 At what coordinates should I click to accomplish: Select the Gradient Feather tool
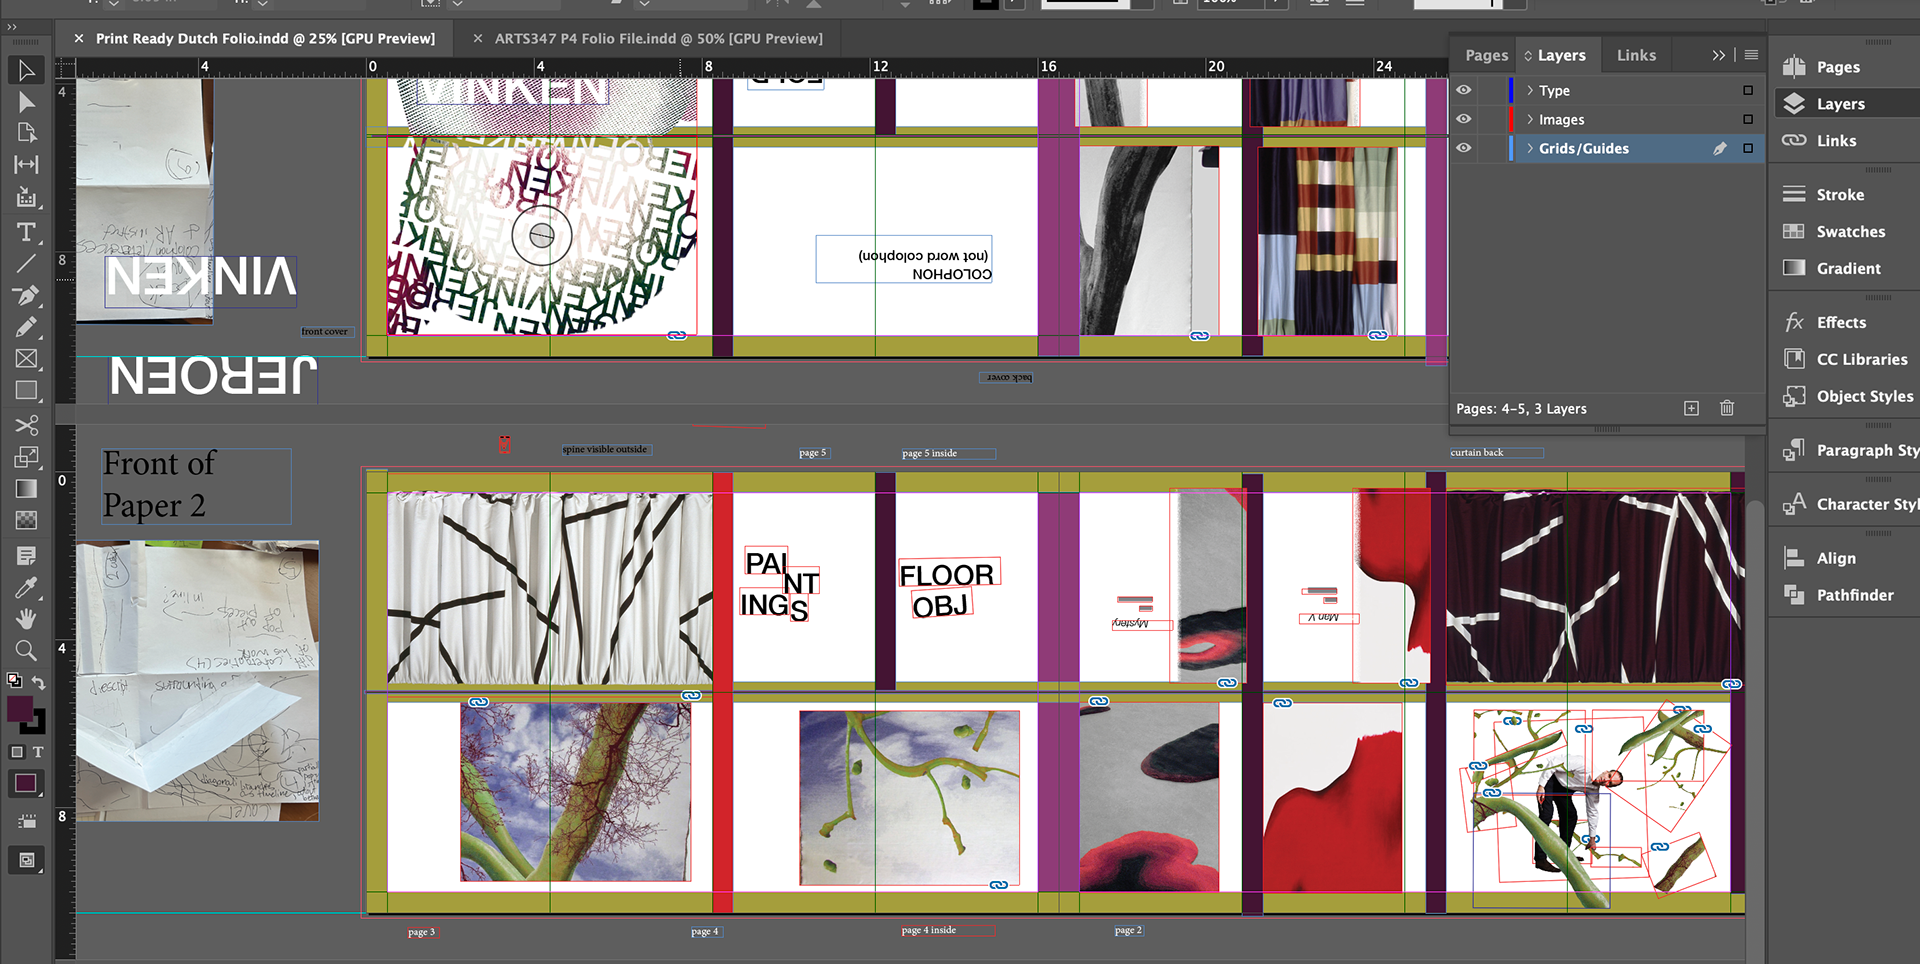pyautogui.click(x=27, y=520)
